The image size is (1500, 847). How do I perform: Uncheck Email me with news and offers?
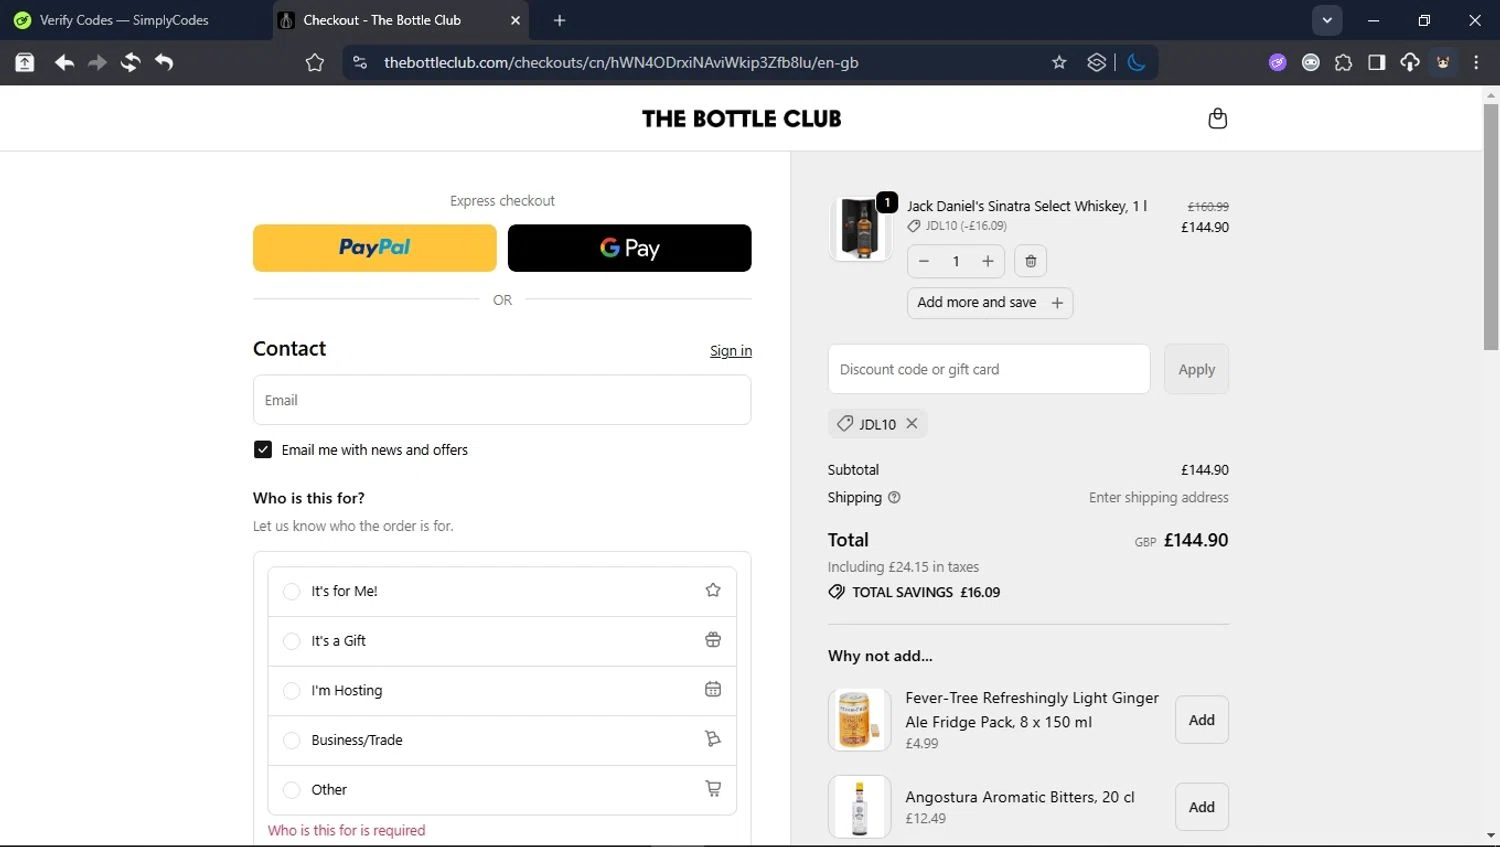[263, 450]
